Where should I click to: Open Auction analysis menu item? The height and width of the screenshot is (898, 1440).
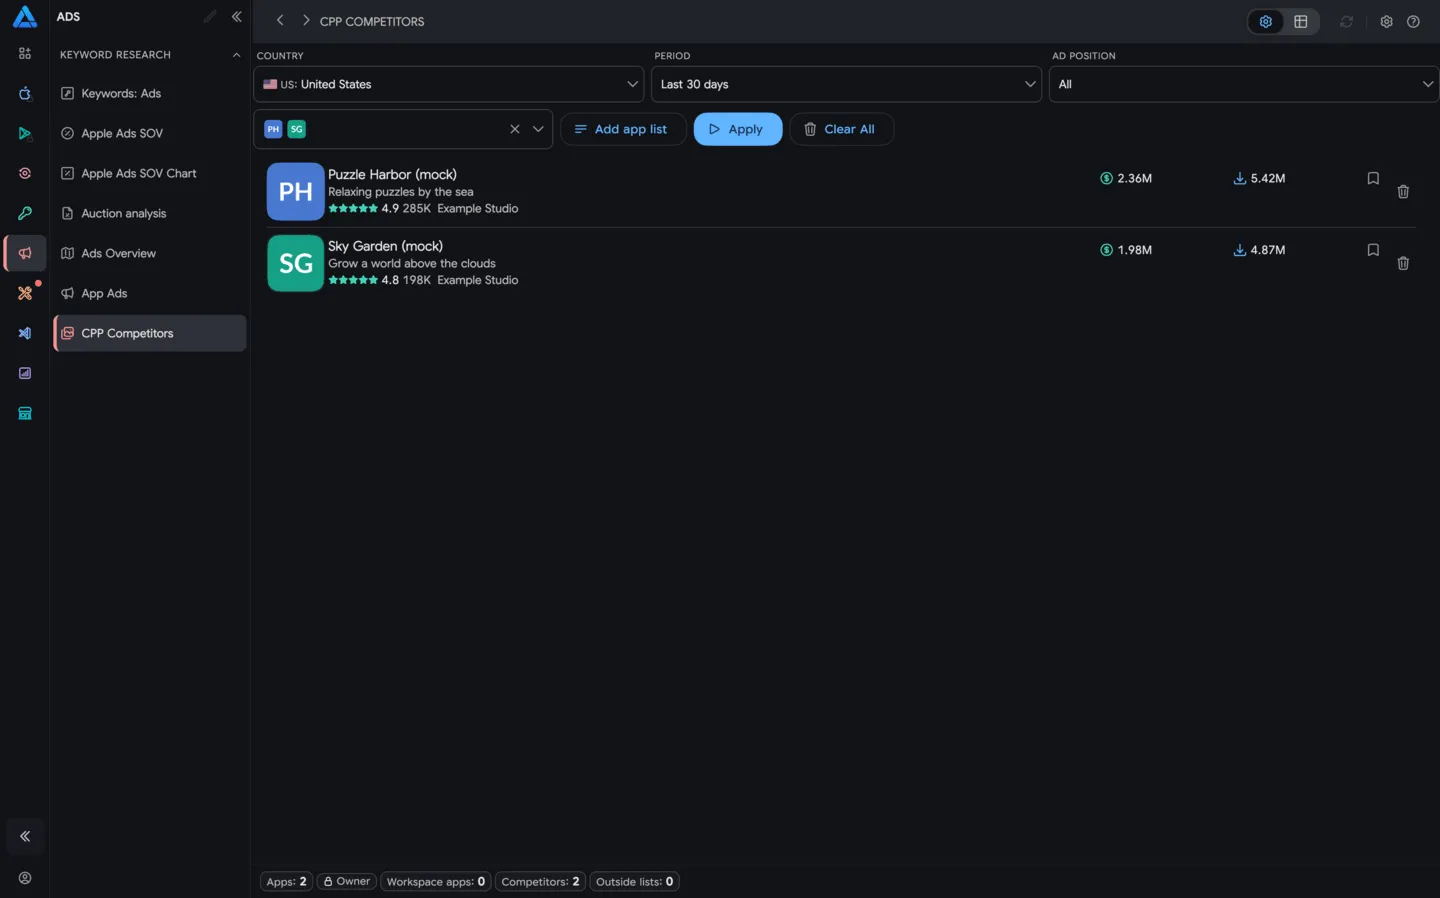pos(149,213)
